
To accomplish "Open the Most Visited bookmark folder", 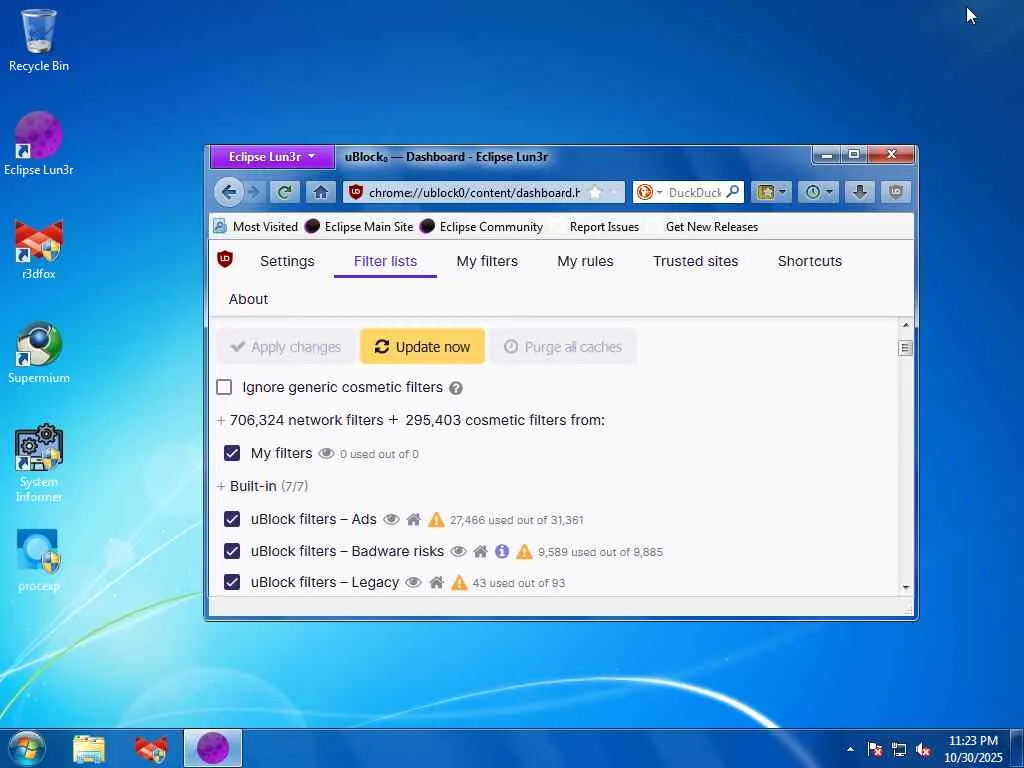I will click(256, 227).
